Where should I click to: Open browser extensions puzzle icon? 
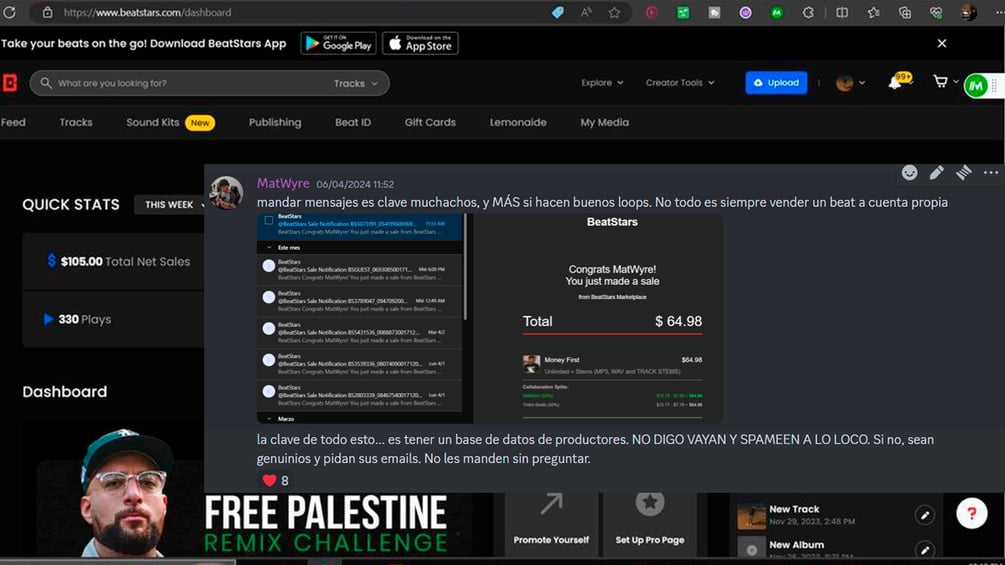pyautogui.click(x=808, y=12)
